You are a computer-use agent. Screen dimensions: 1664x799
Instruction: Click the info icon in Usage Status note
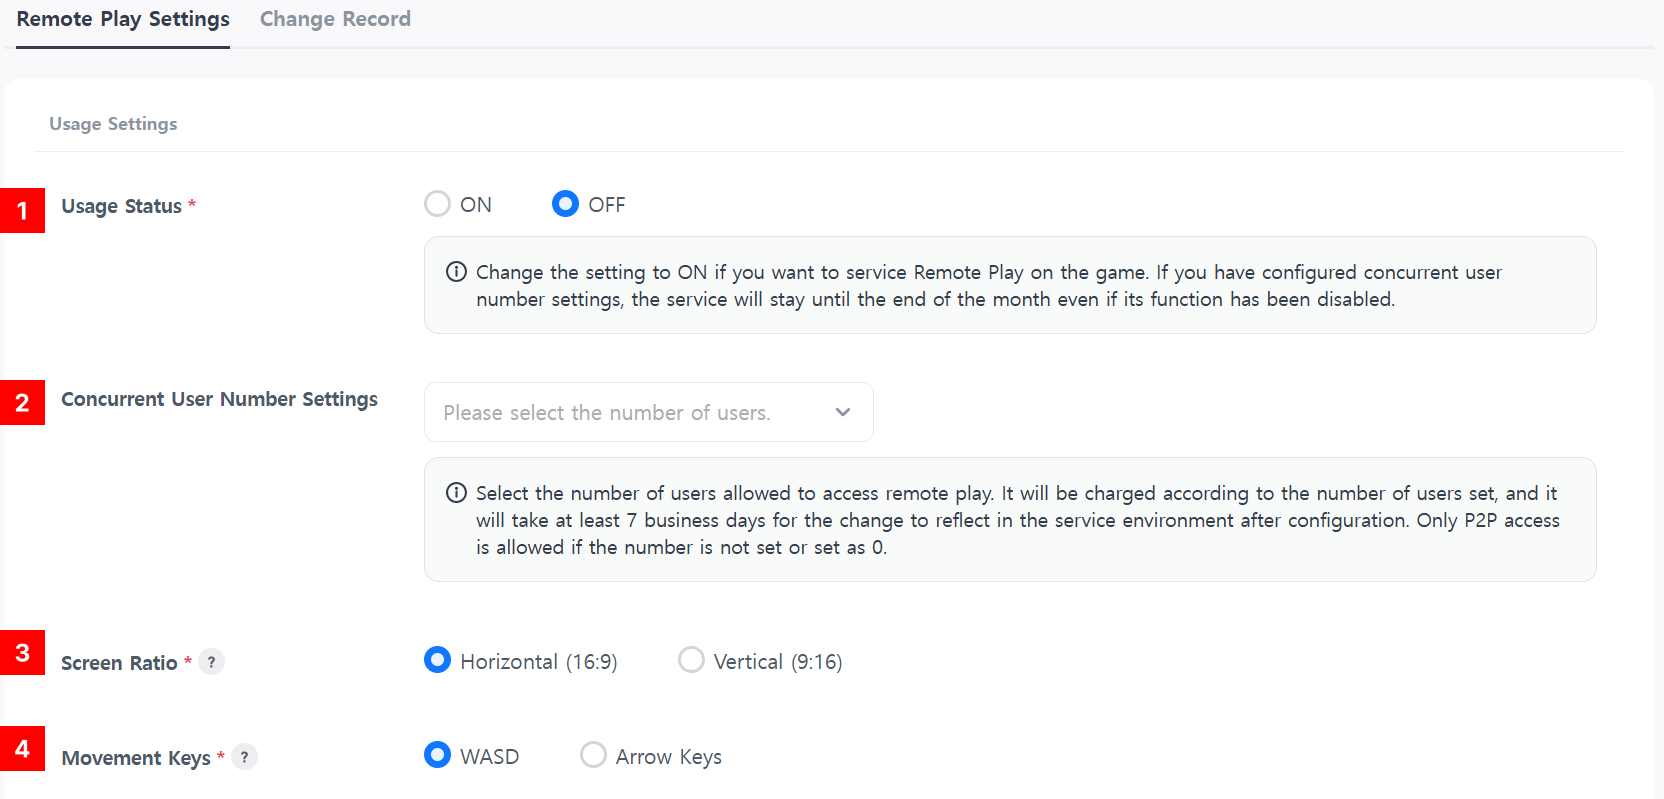point(456,272)
